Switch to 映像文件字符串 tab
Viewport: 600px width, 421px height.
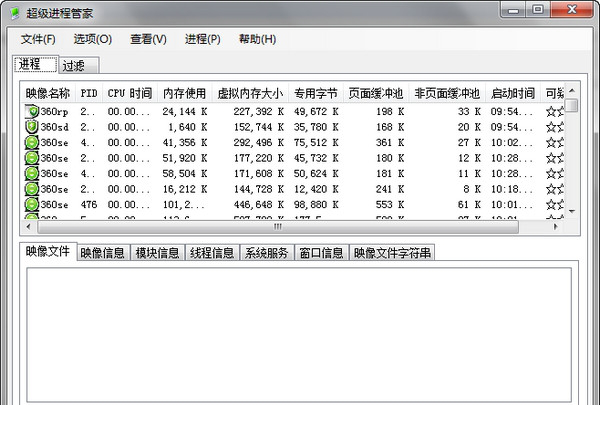pos(392,253)
